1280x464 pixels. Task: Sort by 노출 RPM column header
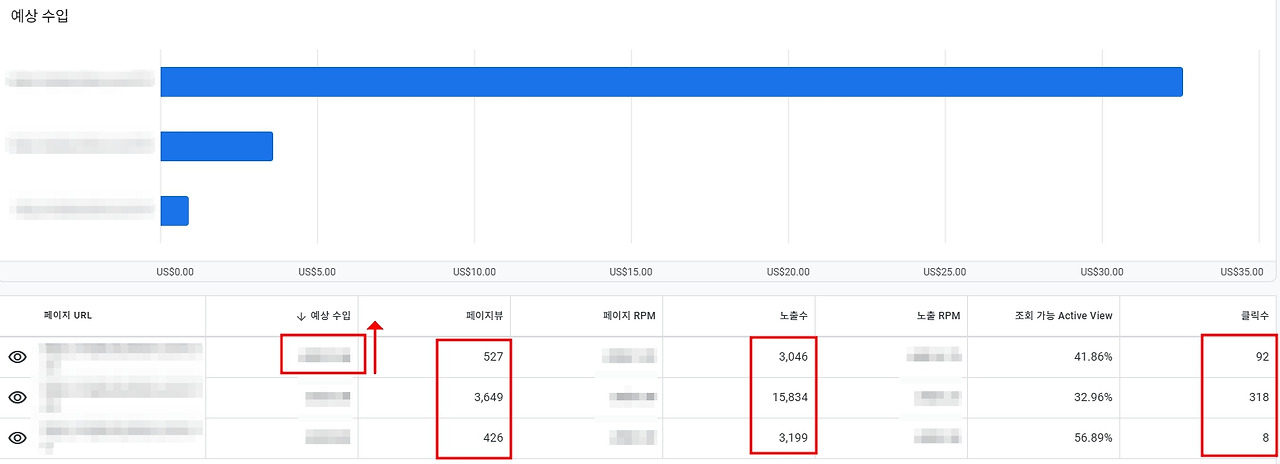937,316
